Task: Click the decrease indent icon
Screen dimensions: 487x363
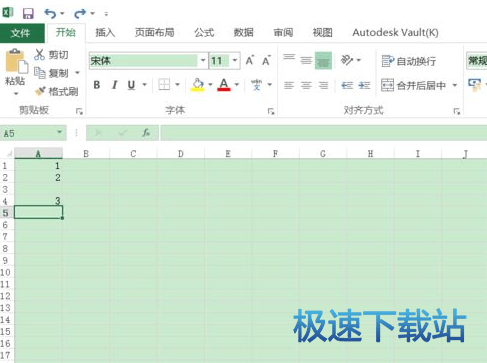Action: pyautogui.click(x=347, y=85)
